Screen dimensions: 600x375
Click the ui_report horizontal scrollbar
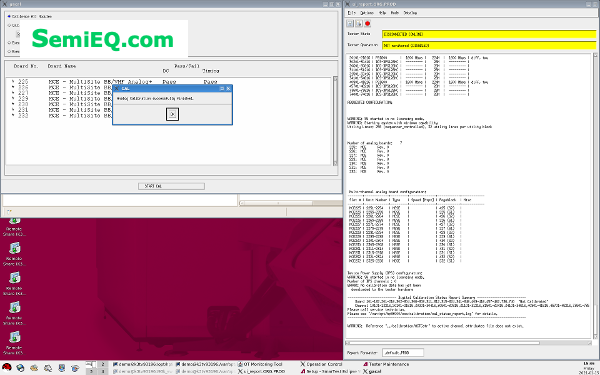point(469,343)
